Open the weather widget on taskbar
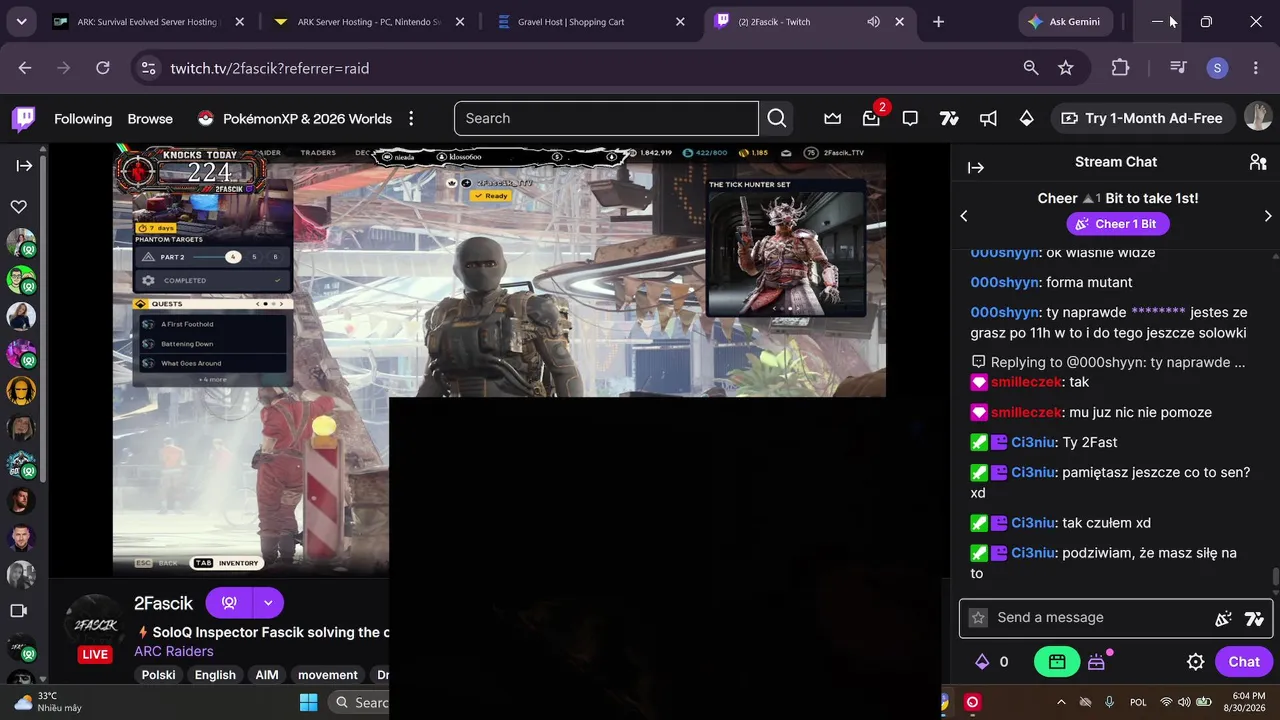 (48, 701)
